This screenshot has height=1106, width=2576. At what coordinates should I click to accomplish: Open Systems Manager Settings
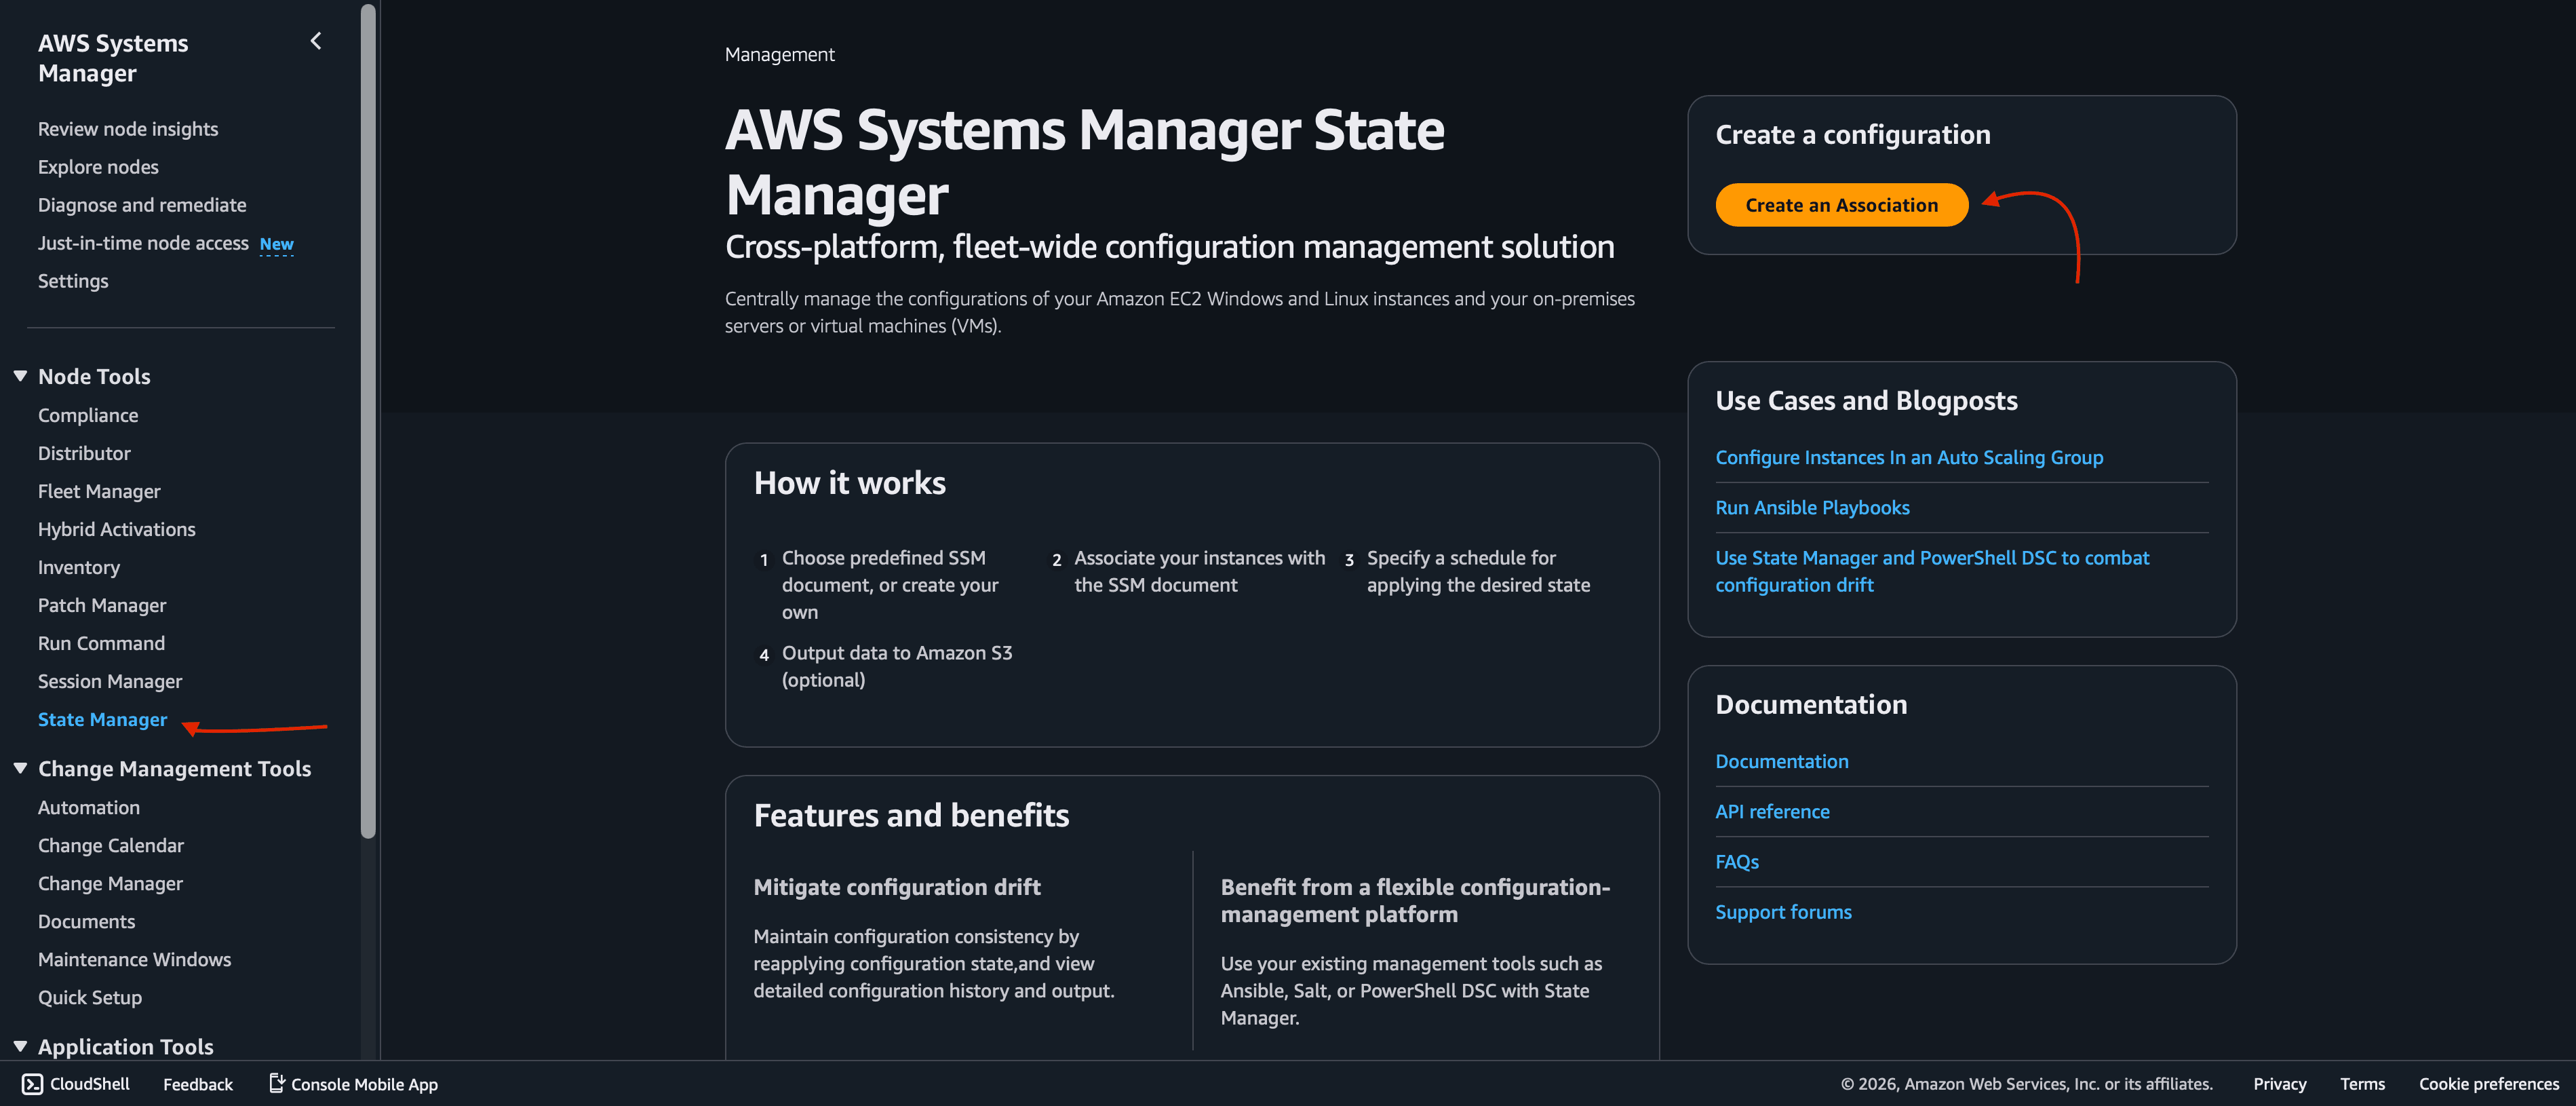pos(73,281)
